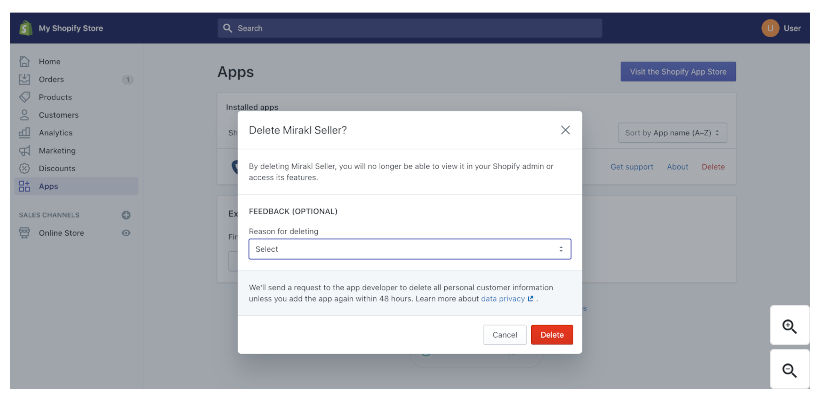Zoom in with the magnifier plus icon
The image size is (820, 399).
pyautogui.click(x=790, y=326)
